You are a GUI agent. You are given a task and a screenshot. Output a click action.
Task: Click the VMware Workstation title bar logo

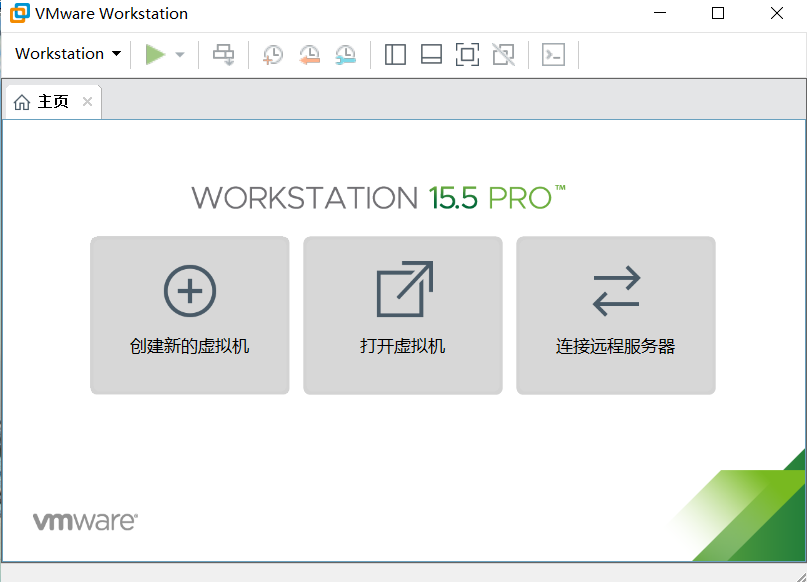[20, 13]
